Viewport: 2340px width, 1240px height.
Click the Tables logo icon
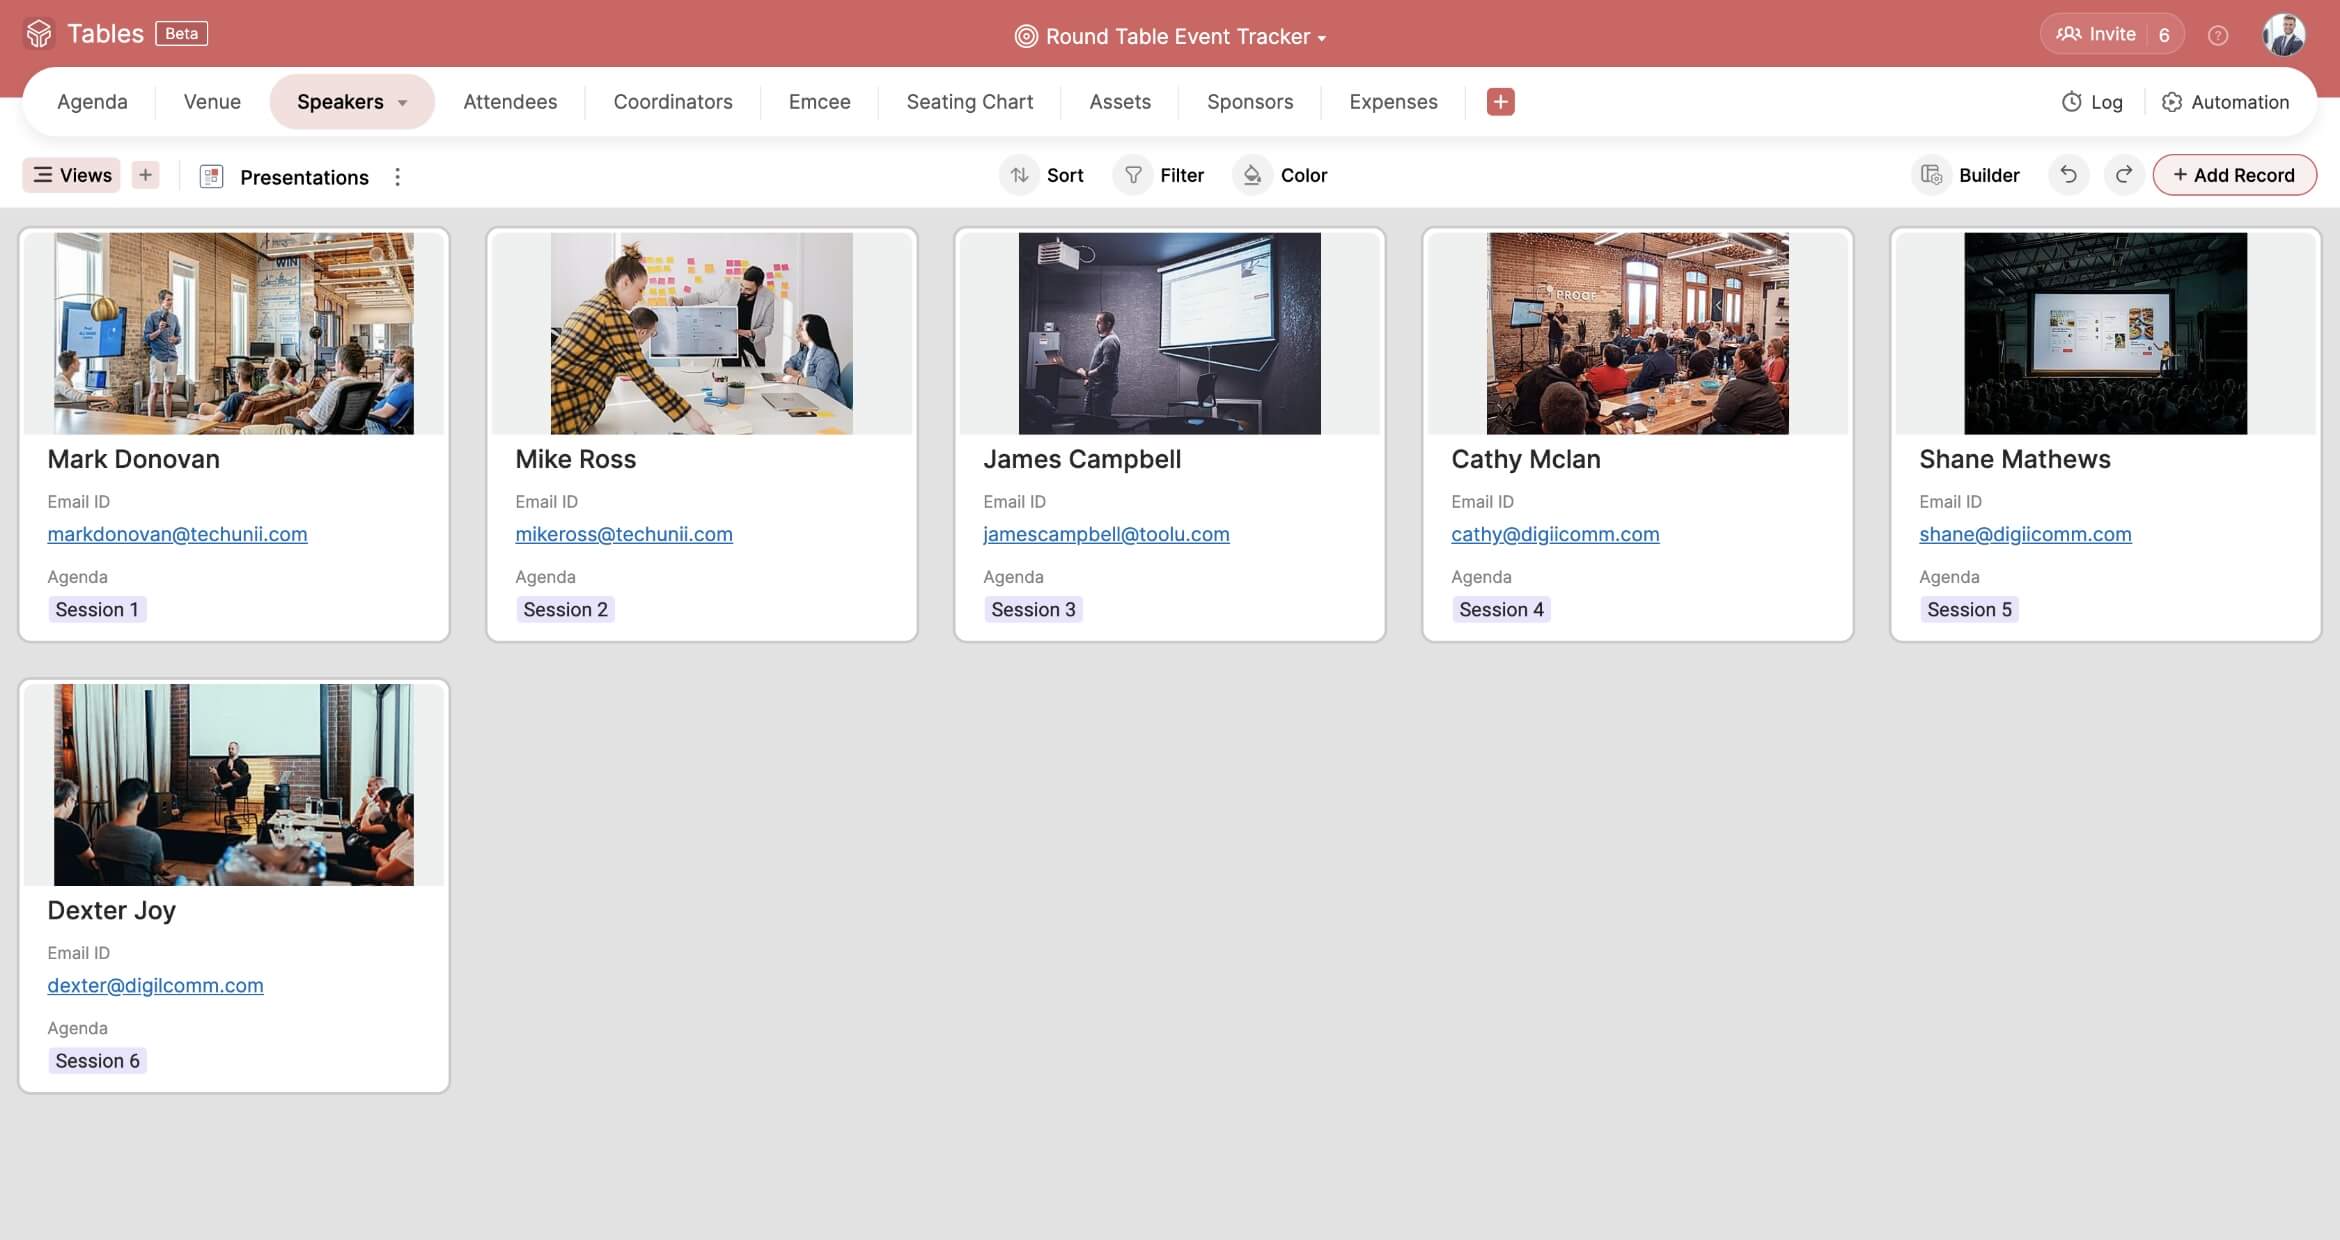click(39, 34)
